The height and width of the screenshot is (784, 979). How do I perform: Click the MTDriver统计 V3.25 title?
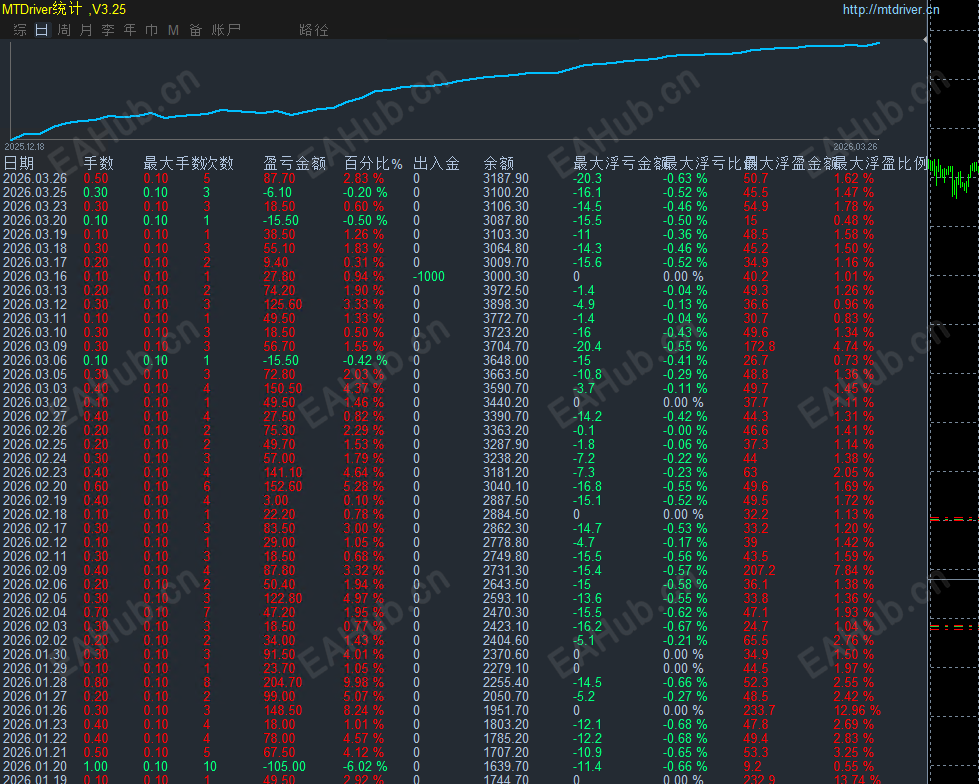click(64, 9)
